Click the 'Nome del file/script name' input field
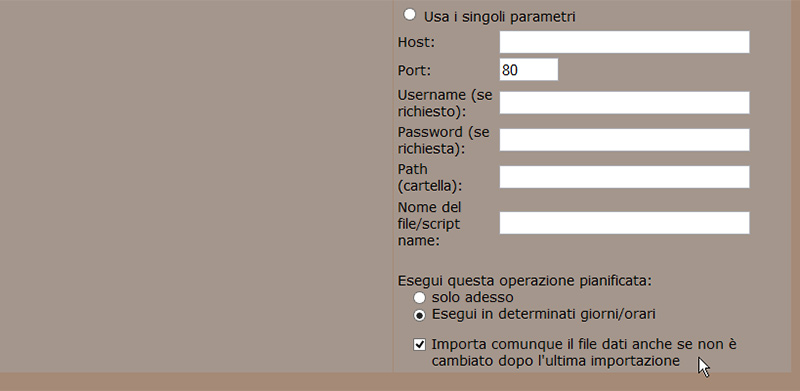The width and height of the screenshot is (800, 391). [x=624, y=223]
